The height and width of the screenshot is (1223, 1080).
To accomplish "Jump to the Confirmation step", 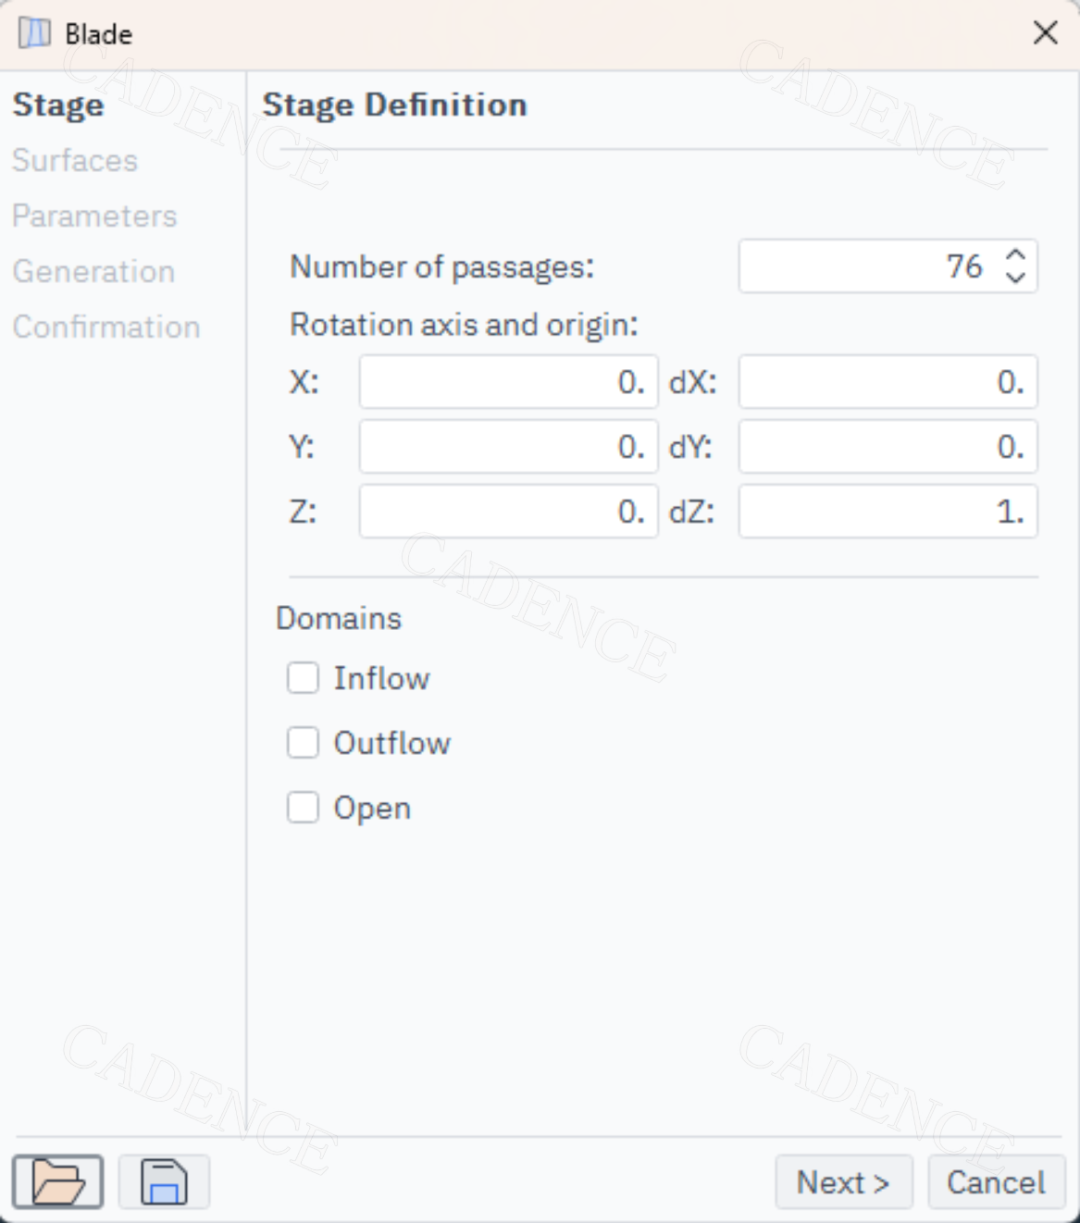I will (x=106, y=327).
